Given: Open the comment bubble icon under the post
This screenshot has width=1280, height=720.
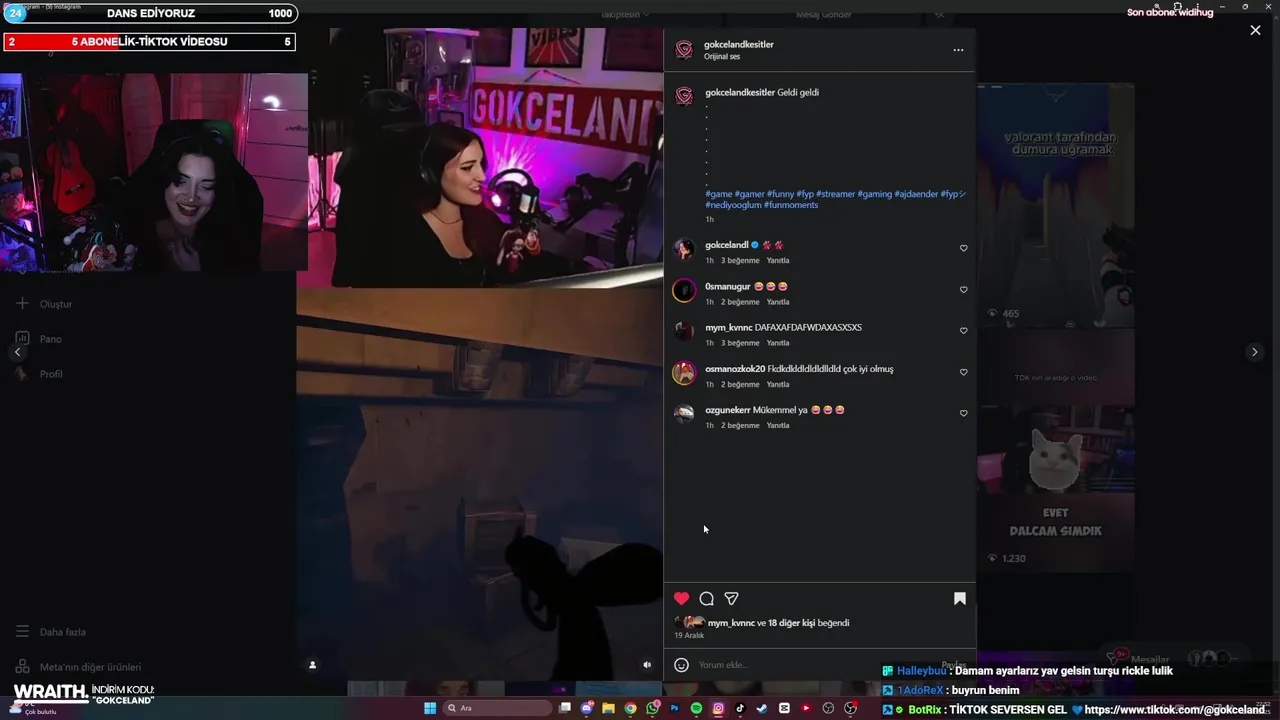Looking at the screenshot, I should pyautogui.click(x=706, y=598).
